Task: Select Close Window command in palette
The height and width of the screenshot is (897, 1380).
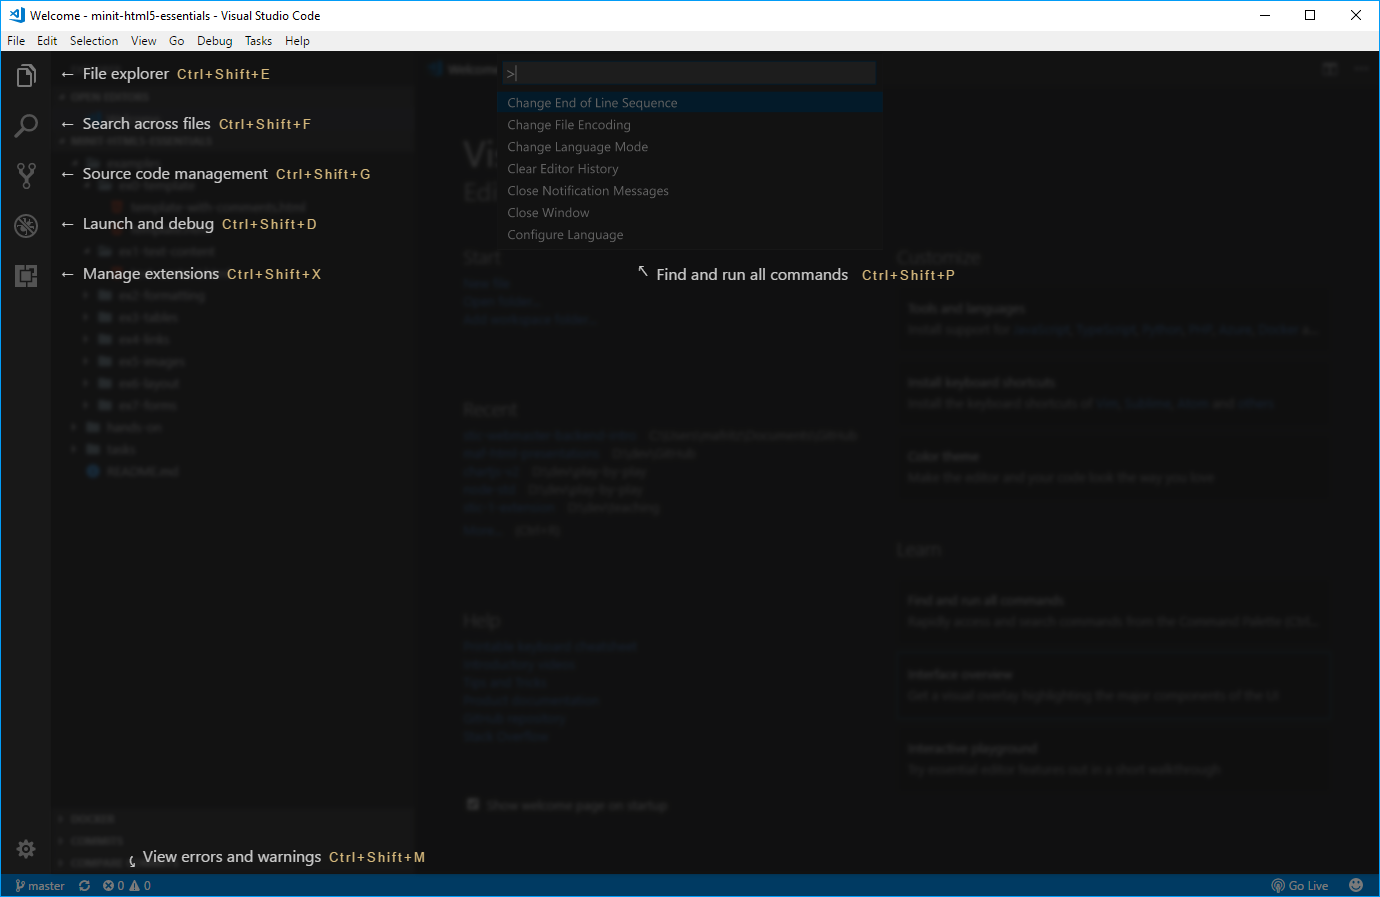Action: (690, 213)
